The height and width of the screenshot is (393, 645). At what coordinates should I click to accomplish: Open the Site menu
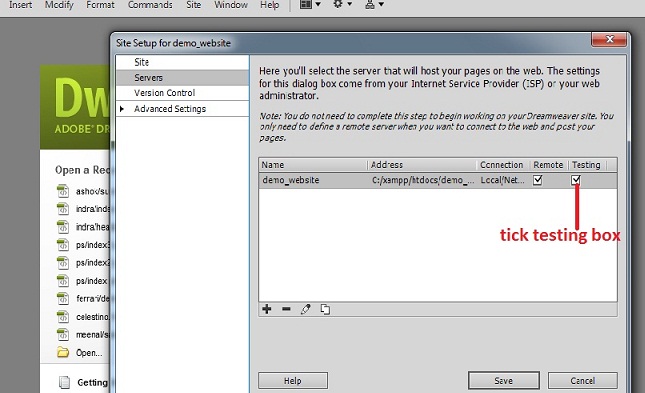coord(193,5)
